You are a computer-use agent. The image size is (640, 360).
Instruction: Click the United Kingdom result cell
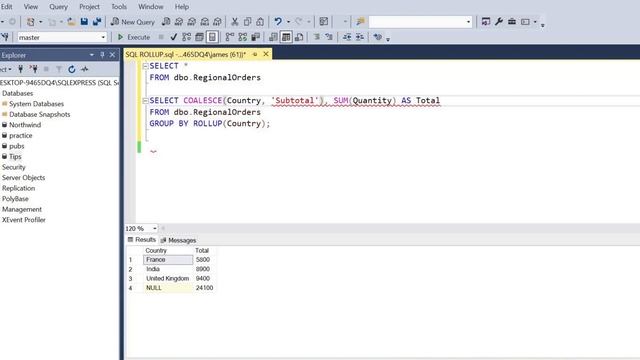168,278
